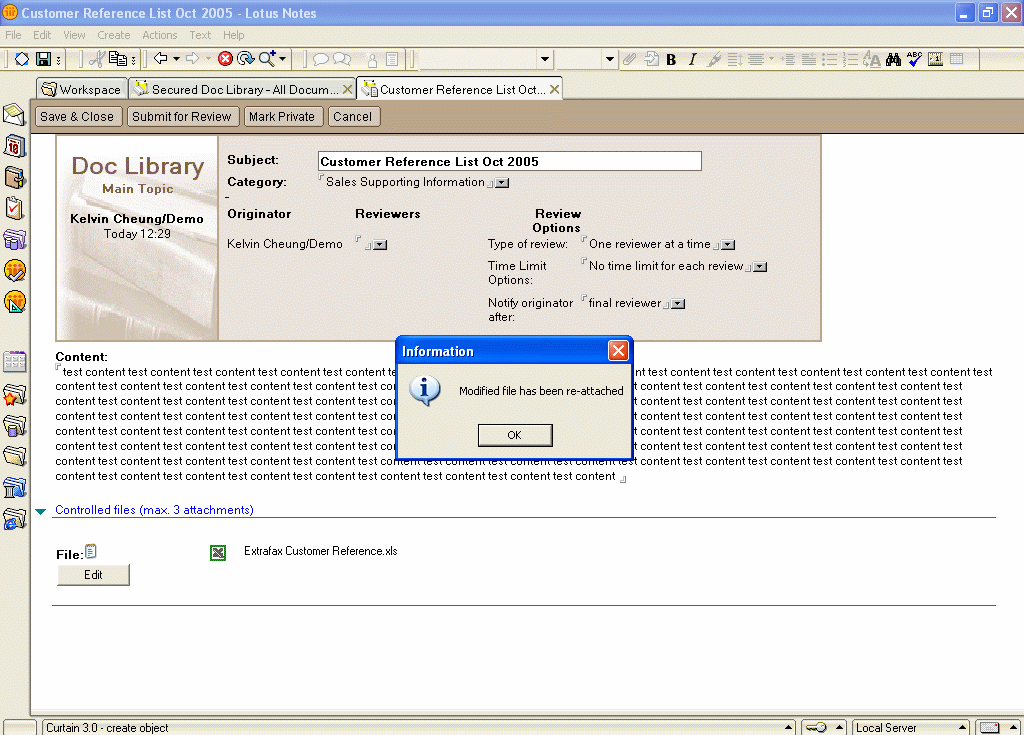Open the To Do sidebar icon
Viewport: 1024px width, 735px height.
[x=15, y=208]
